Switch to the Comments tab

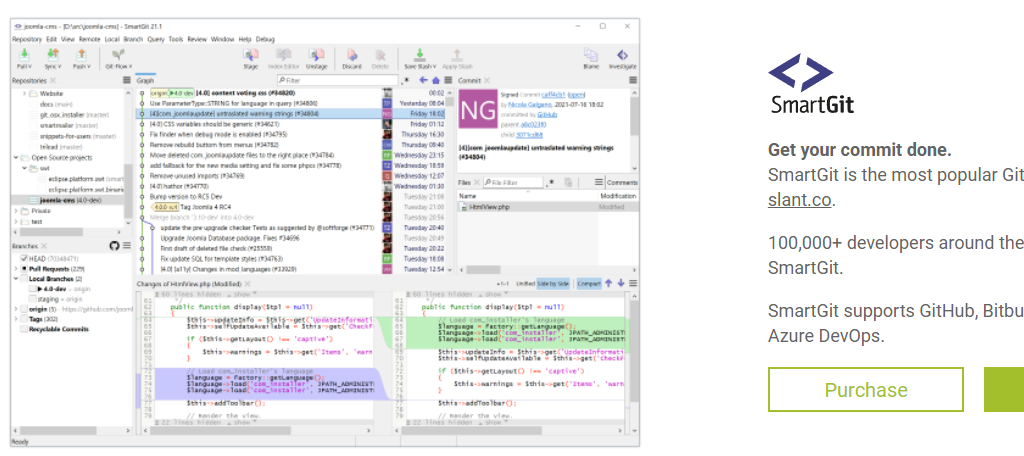(622, 182)
